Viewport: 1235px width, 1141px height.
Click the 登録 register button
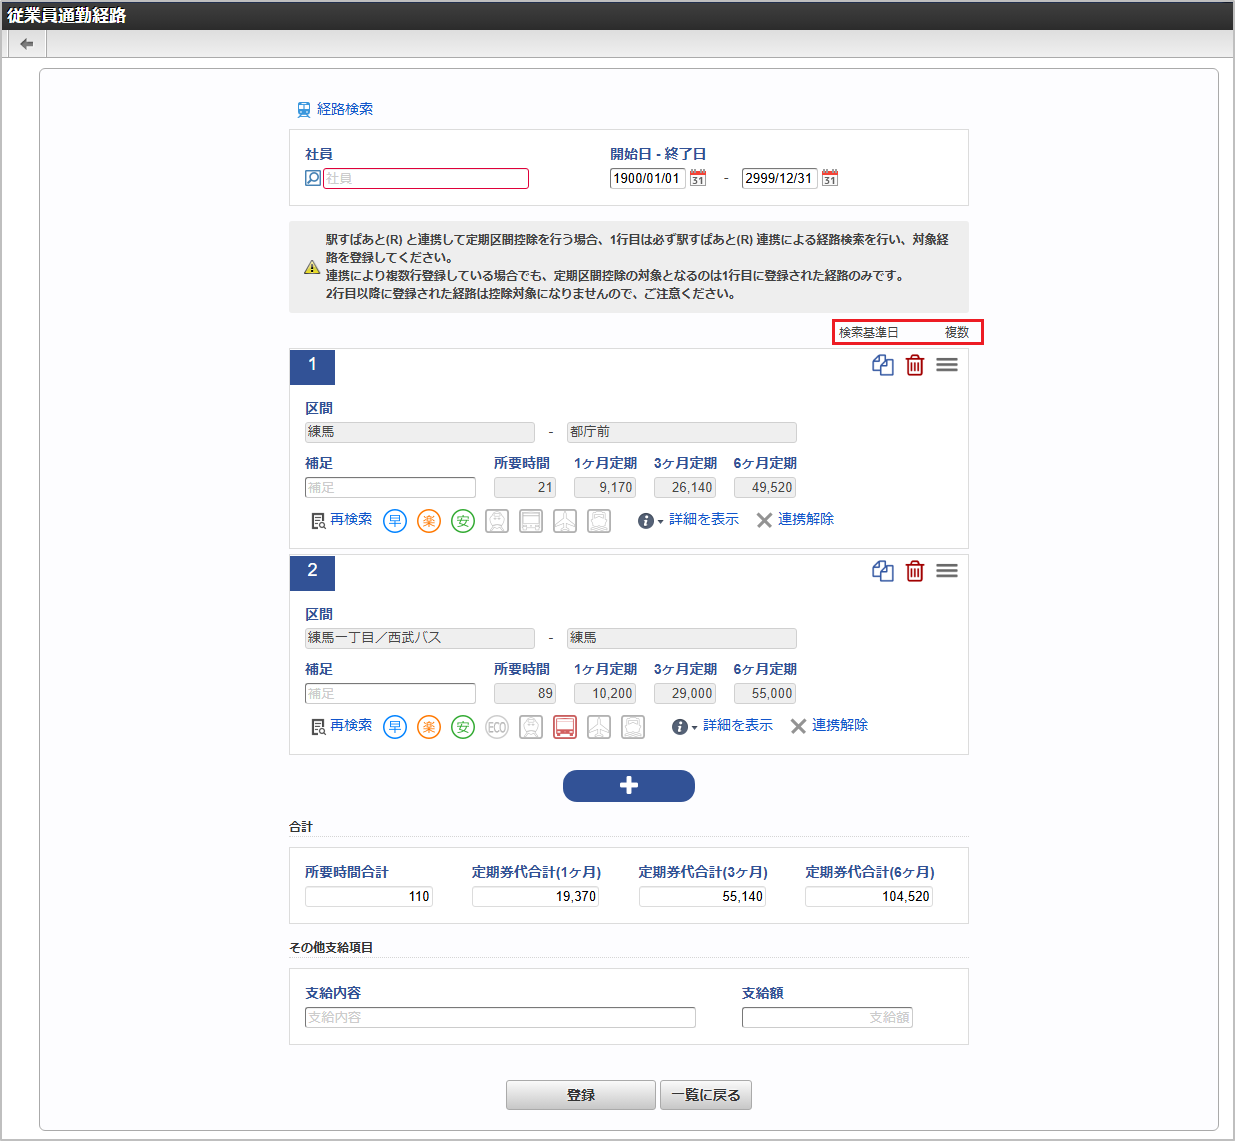tap(581, 1095)
